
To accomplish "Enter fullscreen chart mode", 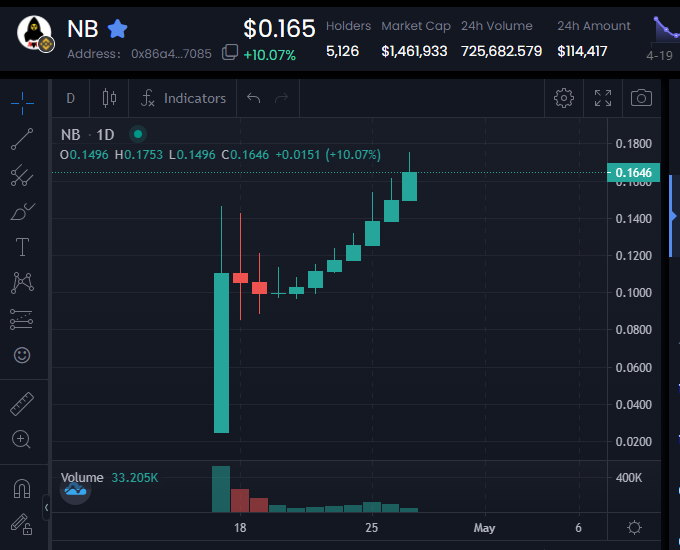I will (x=603, y=98).
